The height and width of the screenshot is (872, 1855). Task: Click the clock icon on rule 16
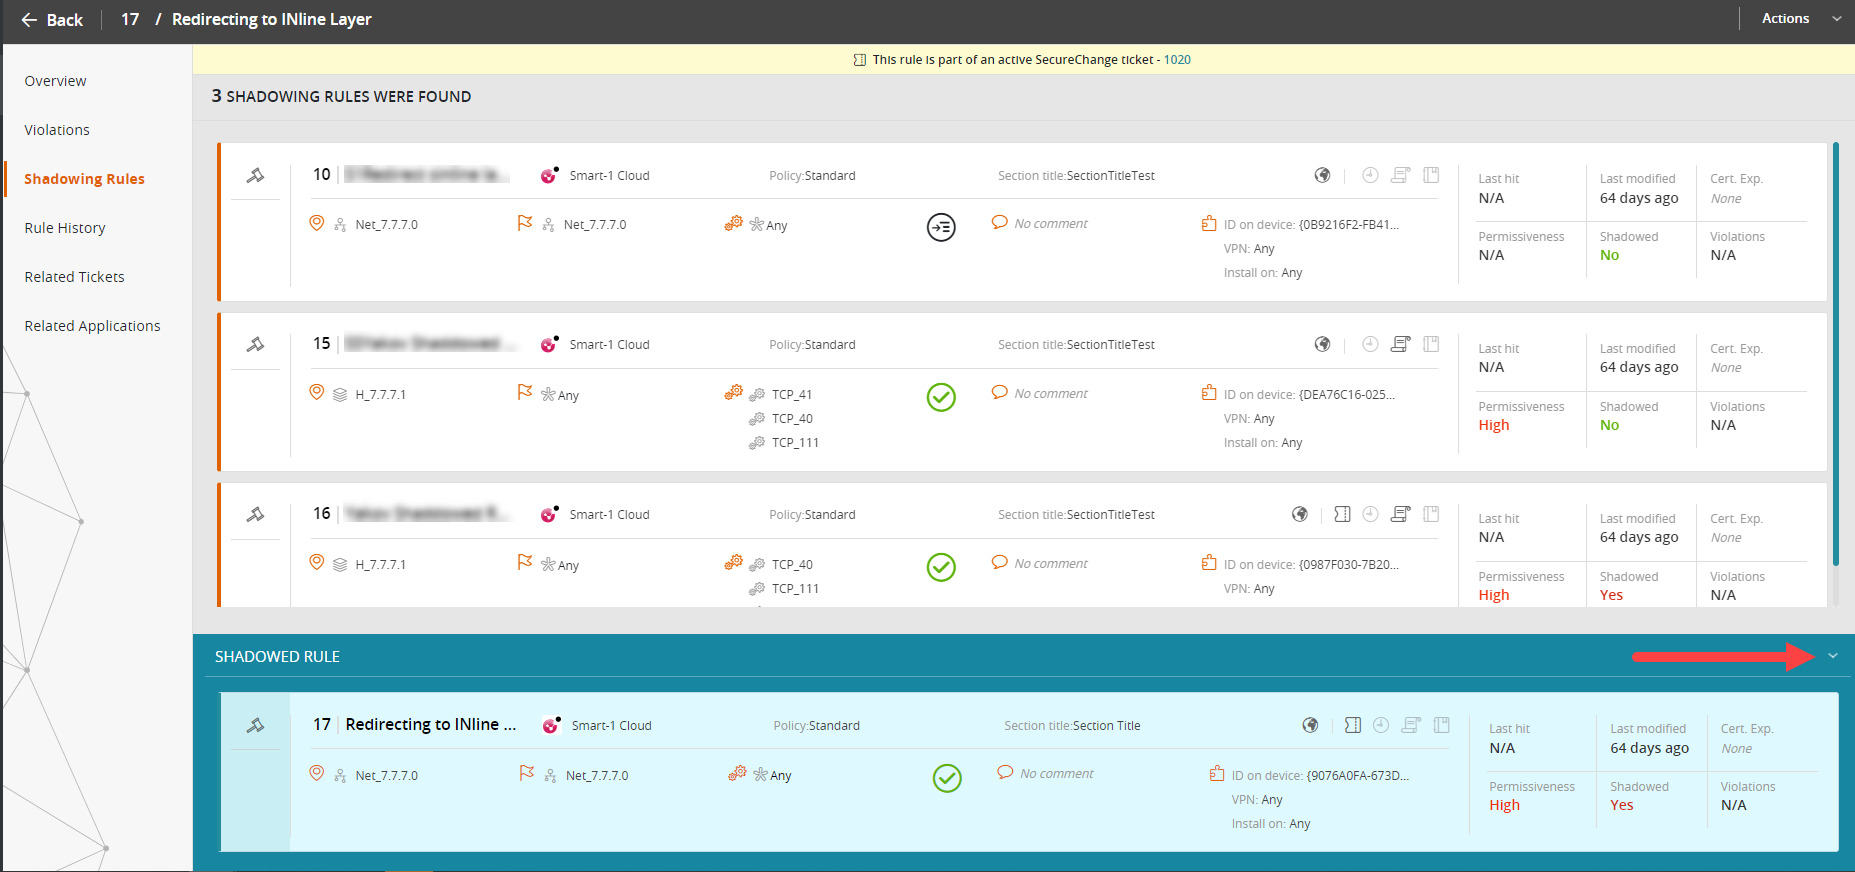coord(1370,514)
